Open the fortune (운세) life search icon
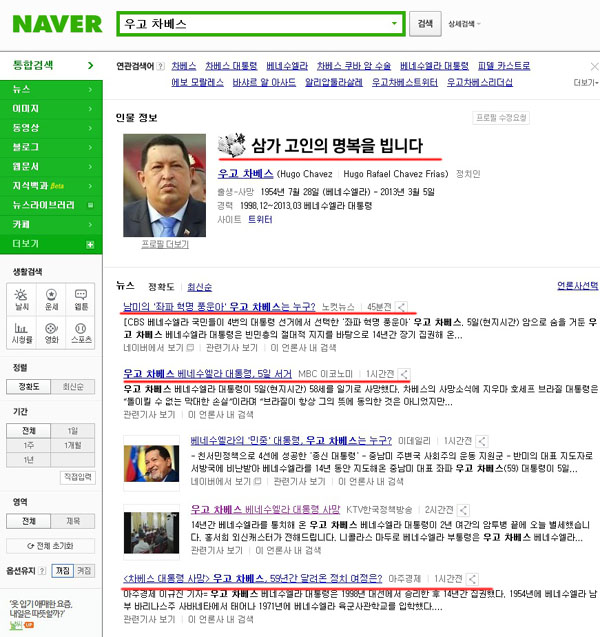Viewport: 600px width, 637px height. (x=51, y=299)
